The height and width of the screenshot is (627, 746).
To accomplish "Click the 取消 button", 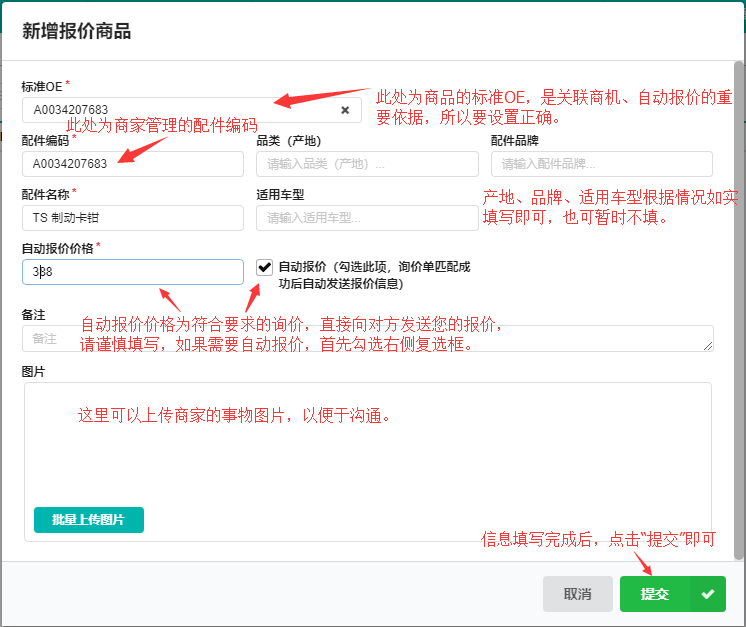I will 577,594.
